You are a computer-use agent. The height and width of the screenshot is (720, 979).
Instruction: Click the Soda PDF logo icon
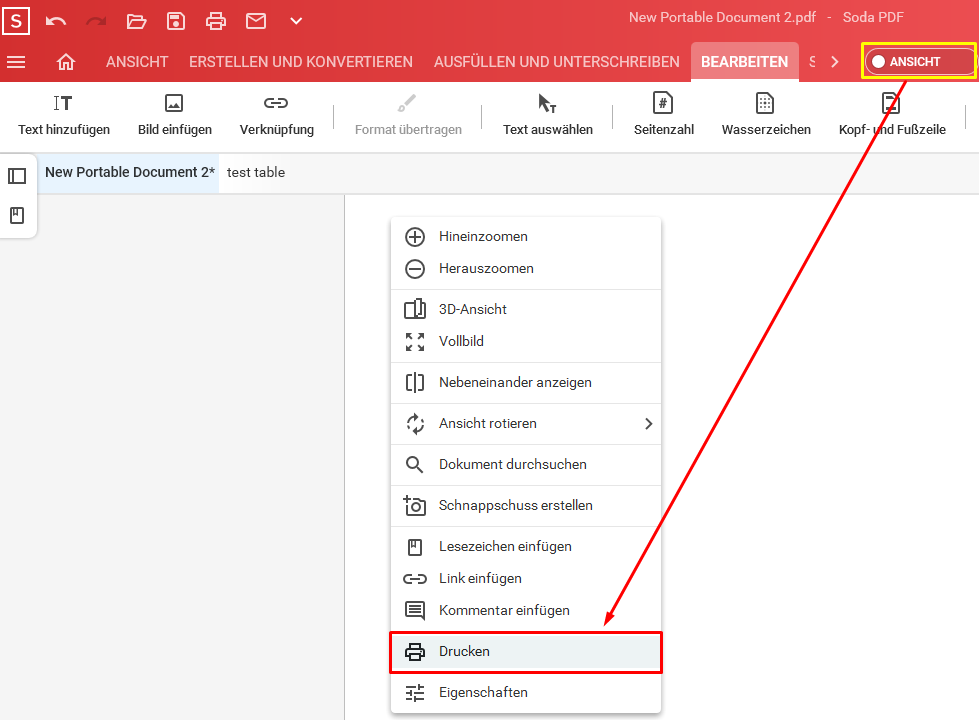[x=16, y=21]
